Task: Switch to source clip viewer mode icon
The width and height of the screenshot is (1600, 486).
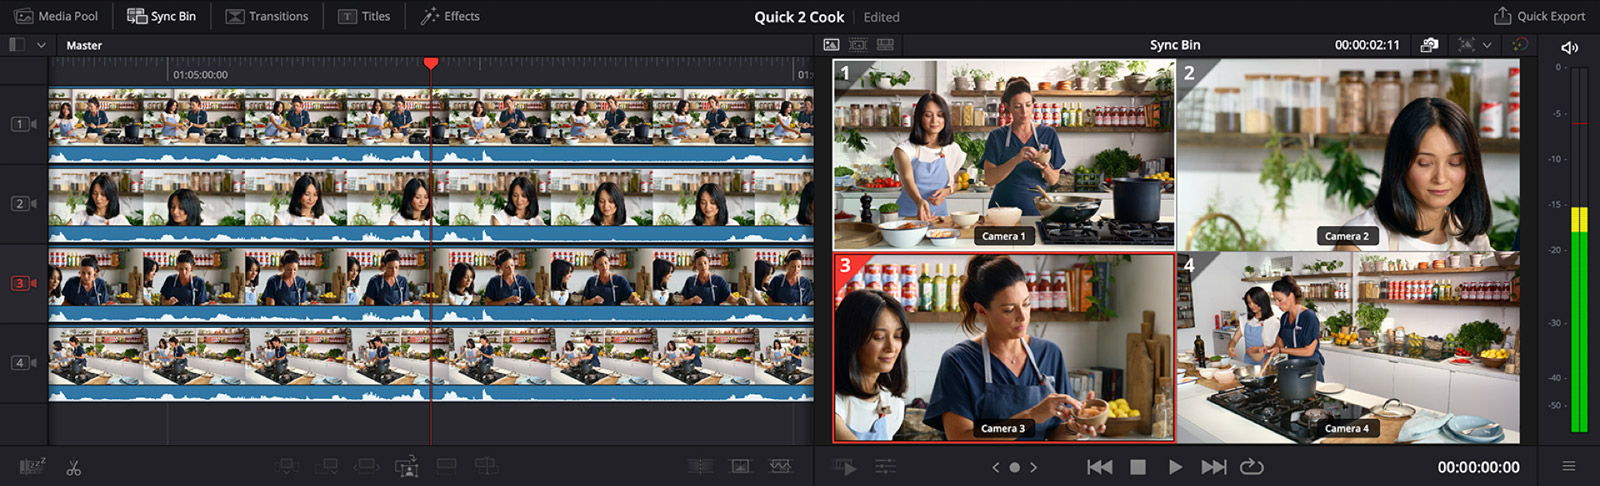Action: [831, 45]
